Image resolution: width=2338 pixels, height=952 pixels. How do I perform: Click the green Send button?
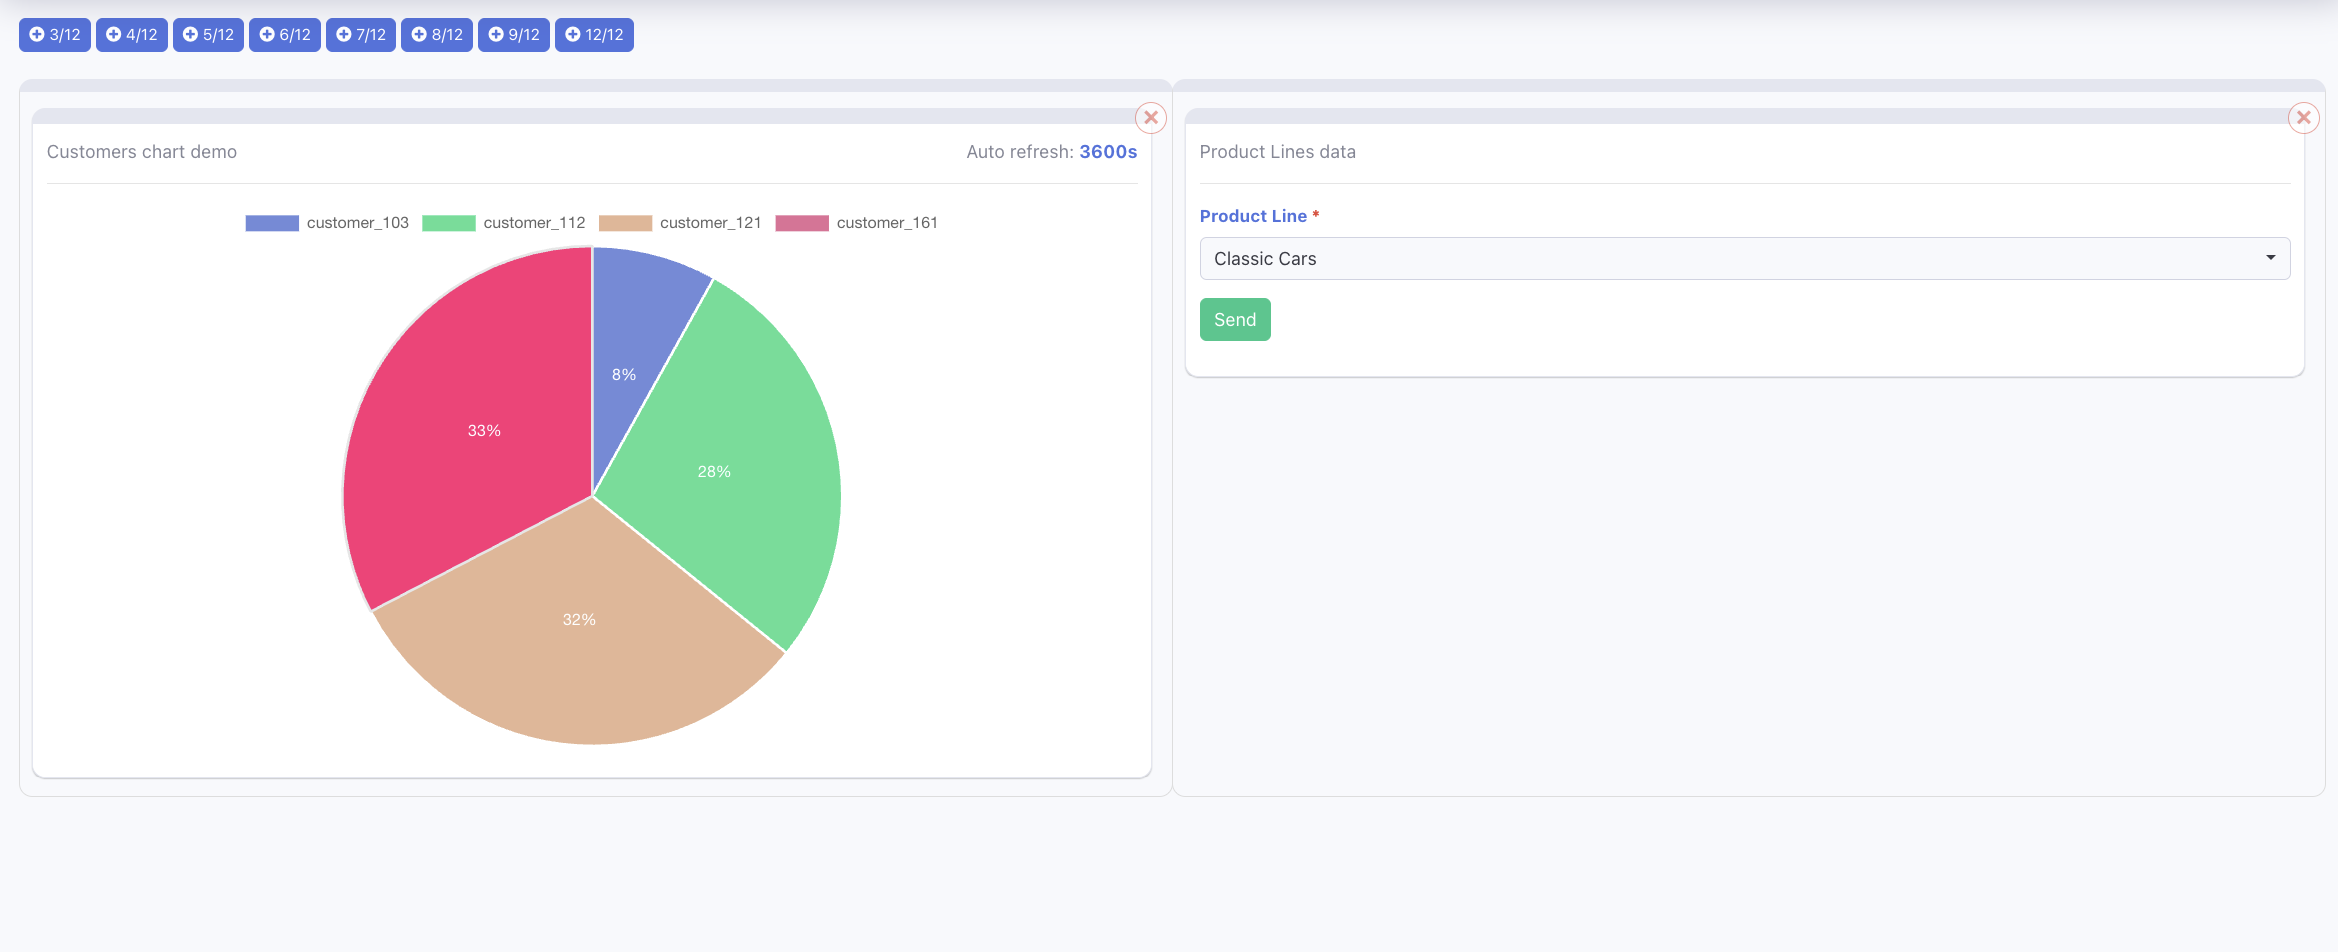tap(1235, 320)
